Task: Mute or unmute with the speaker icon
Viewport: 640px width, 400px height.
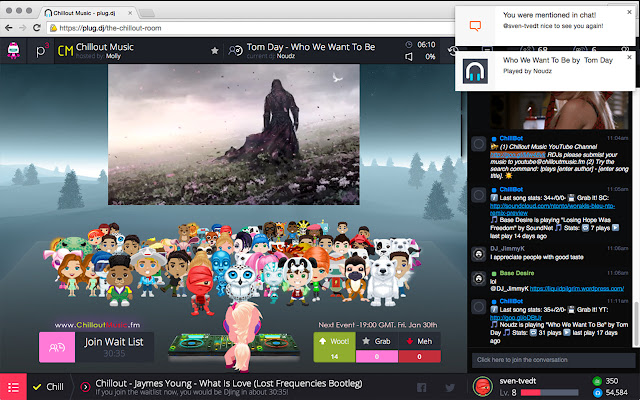Action: (409, 57)
